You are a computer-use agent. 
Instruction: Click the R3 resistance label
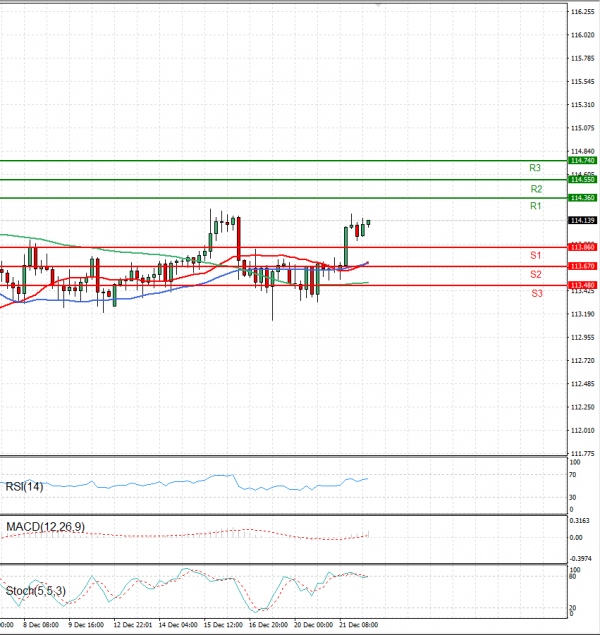coord(536,168)
